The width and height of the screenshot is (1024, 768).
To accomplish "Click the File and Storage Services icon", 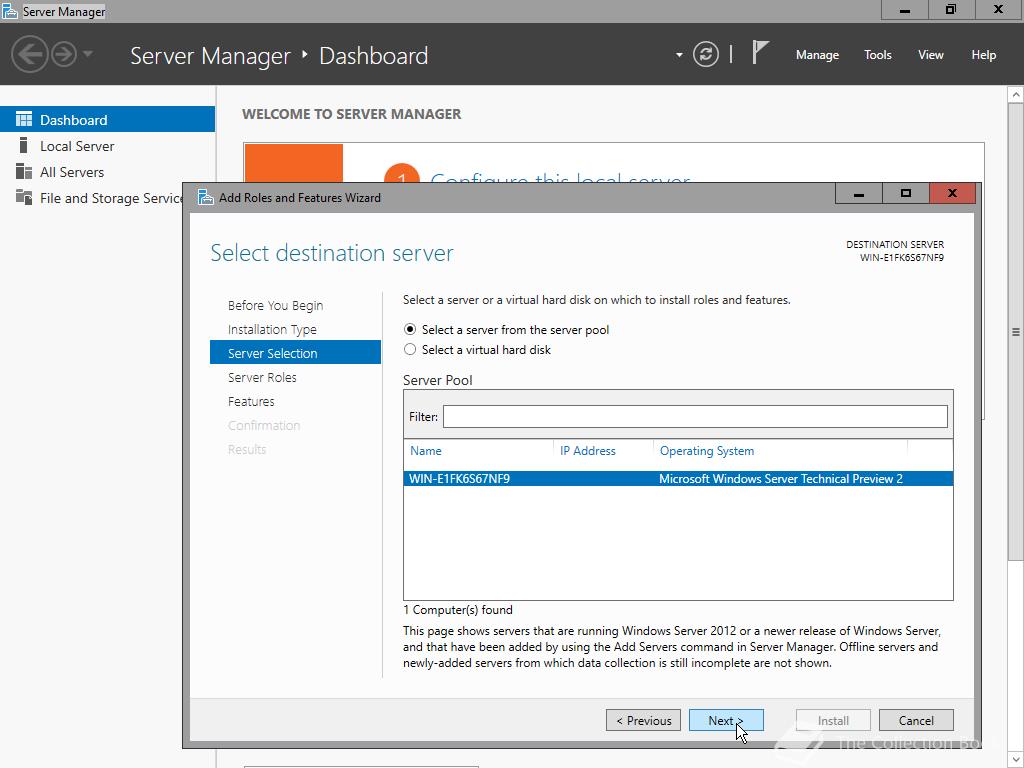I will [24, 197].
